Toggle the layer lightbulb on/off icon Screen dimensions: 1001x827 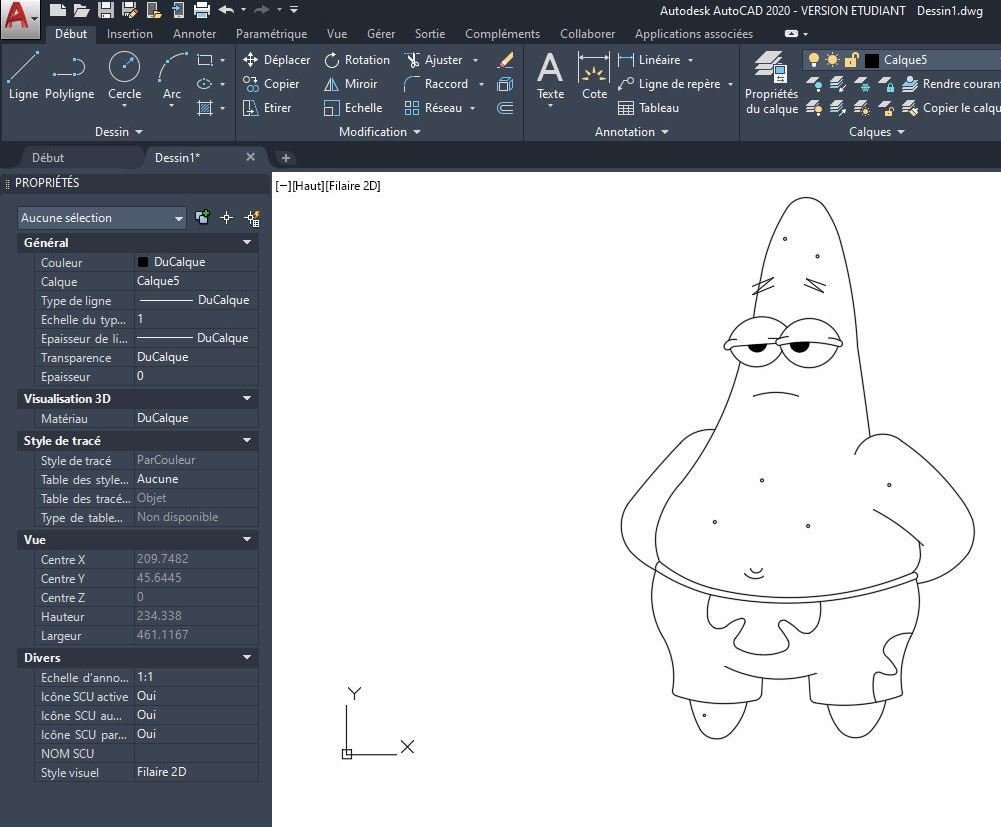pyautogui.click(x=814, y=60)
